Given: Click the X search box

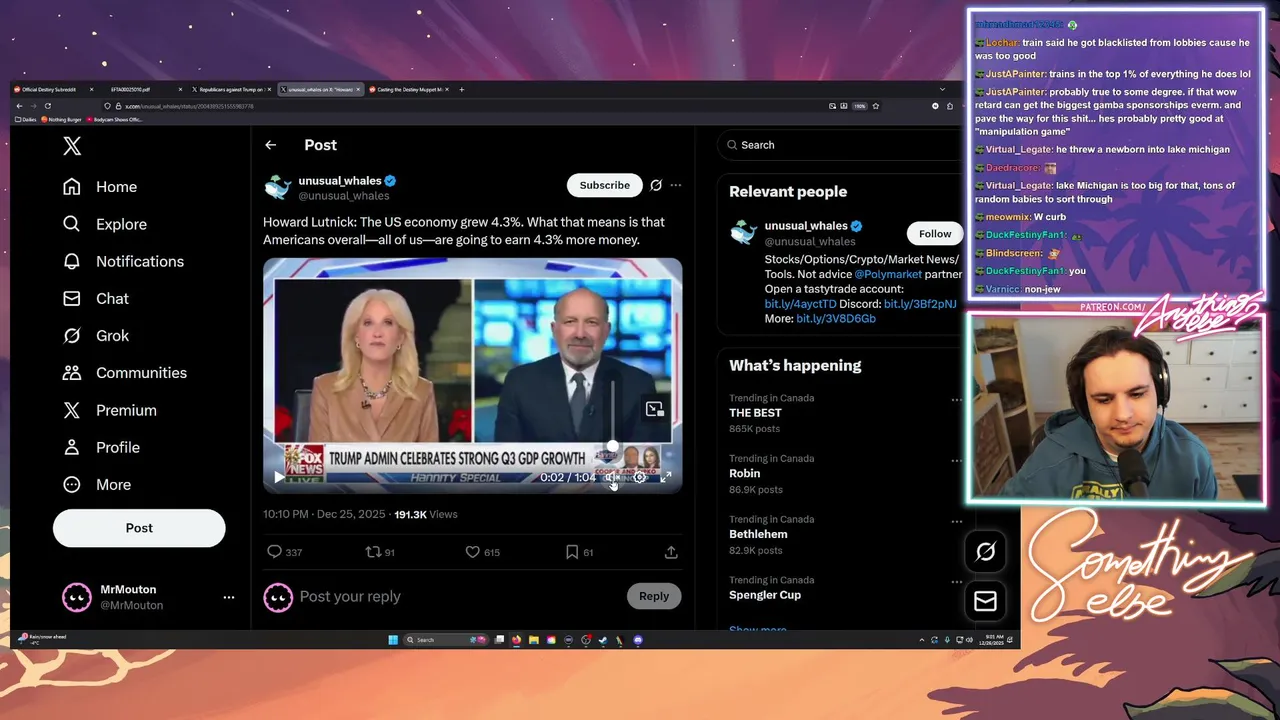Looking at the screenshot, I should (x=840, y=145).
